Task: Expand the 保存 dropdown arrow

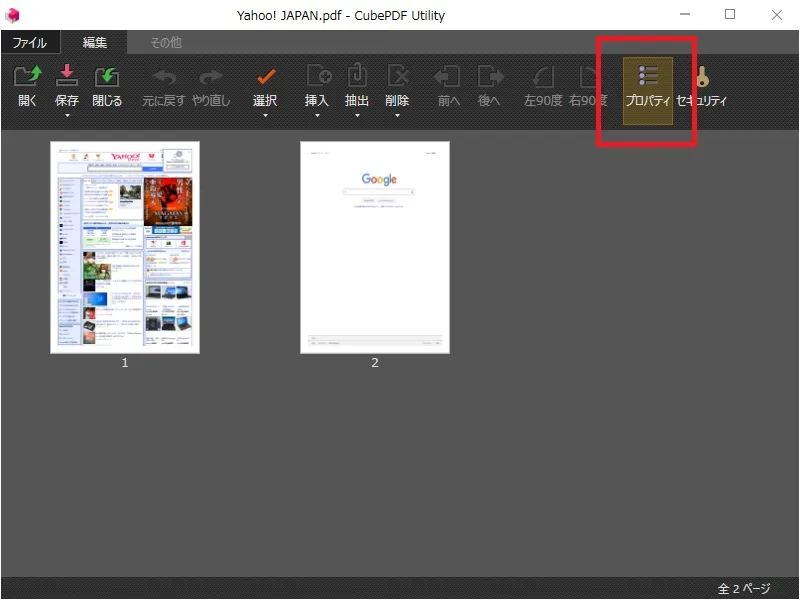Action: 67,116
